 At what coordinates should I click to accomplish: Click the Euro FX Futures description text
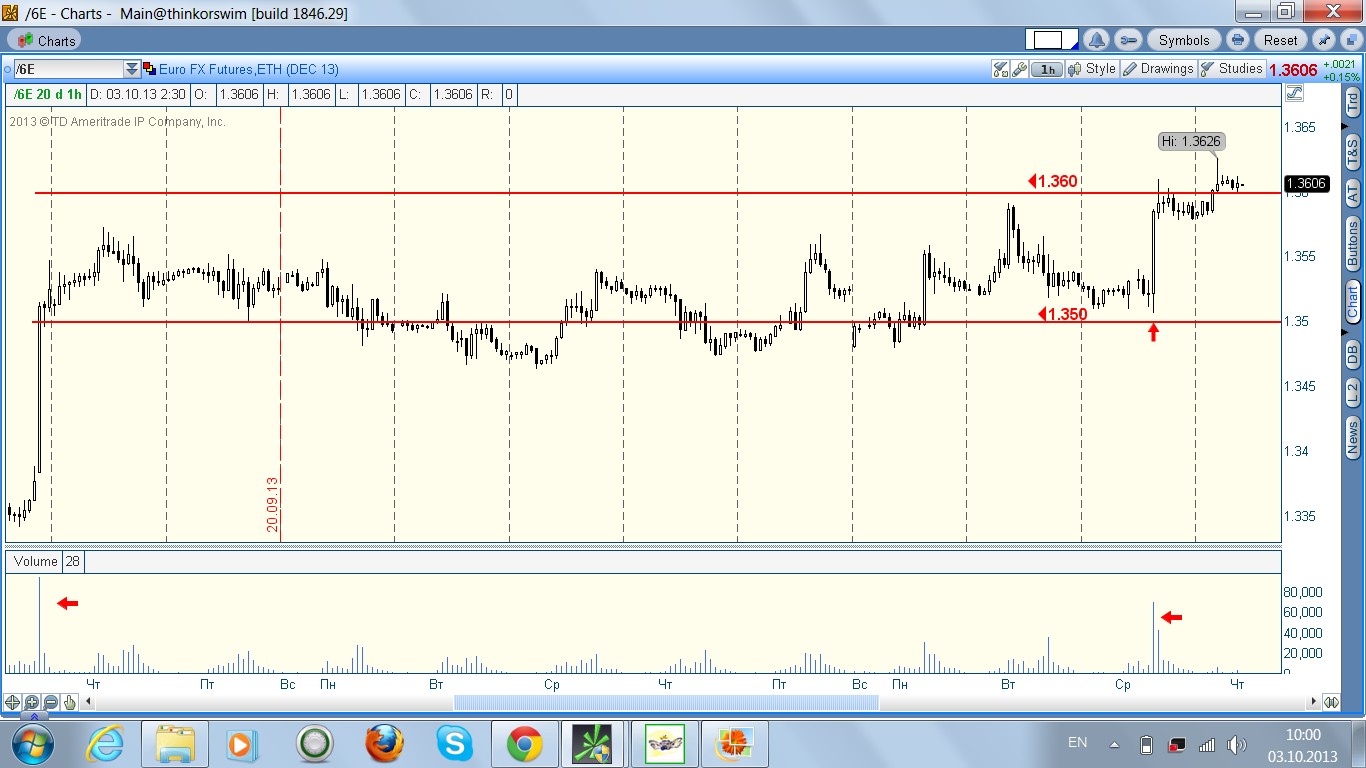tap(249, 69)
